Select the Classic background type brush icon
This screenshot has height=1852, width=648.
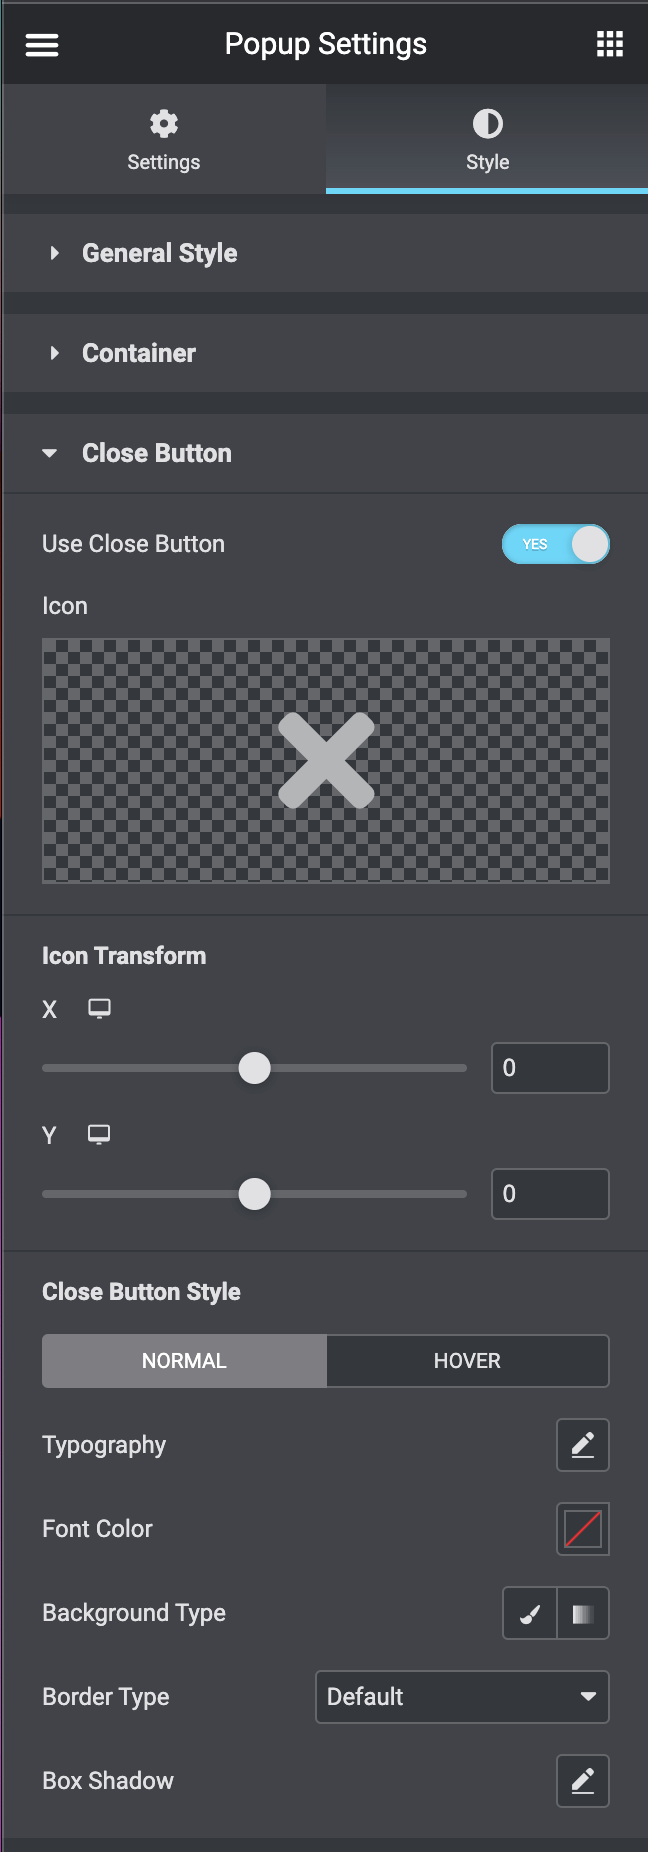point(528,1613)
